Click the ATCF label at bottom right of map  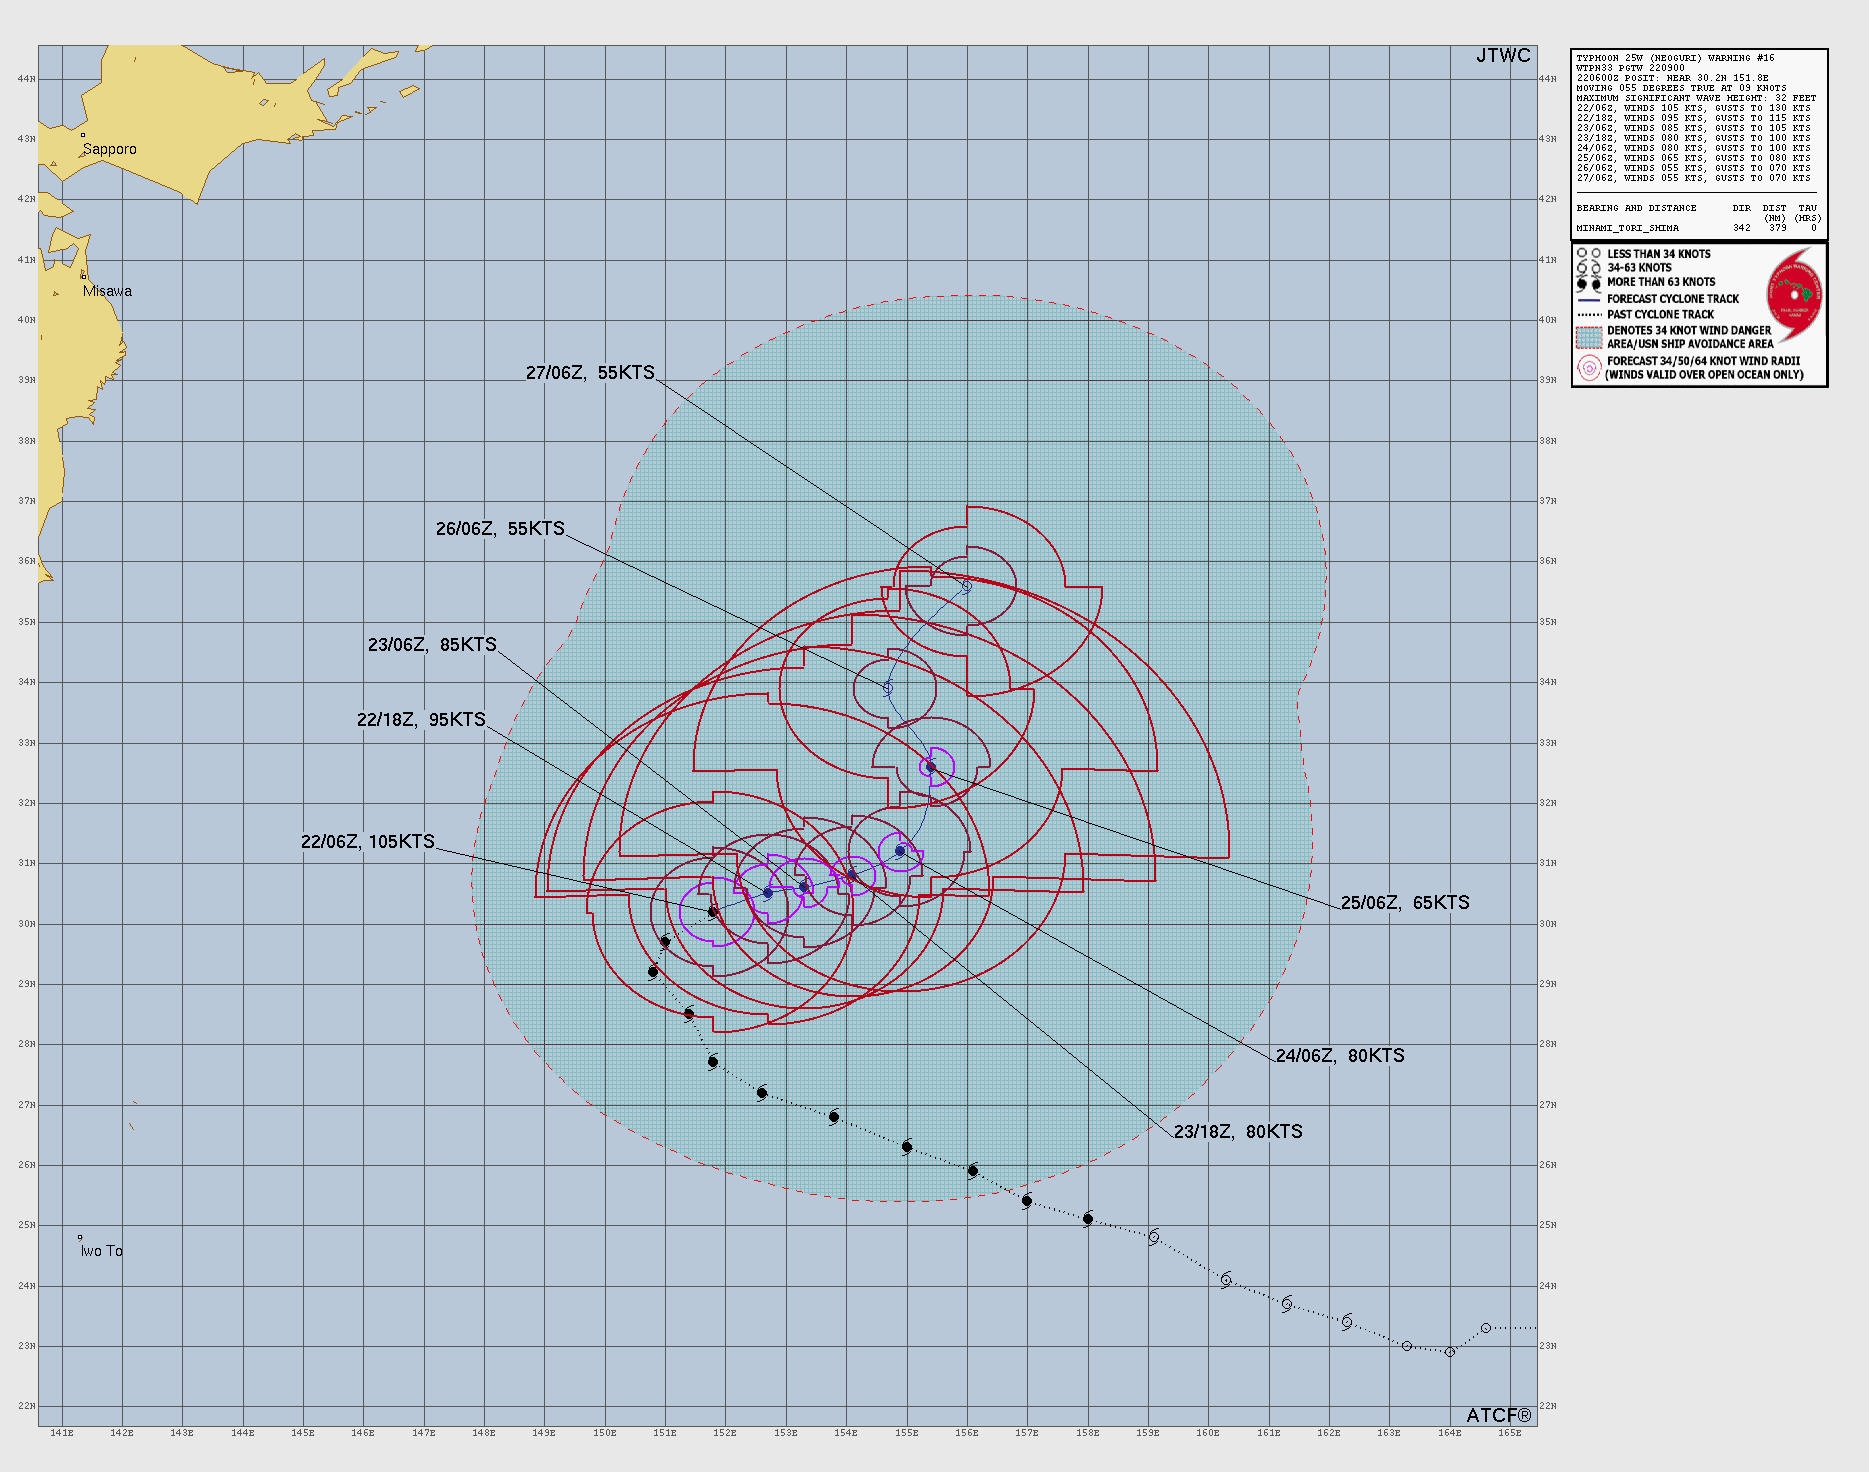[1498, 1415]
